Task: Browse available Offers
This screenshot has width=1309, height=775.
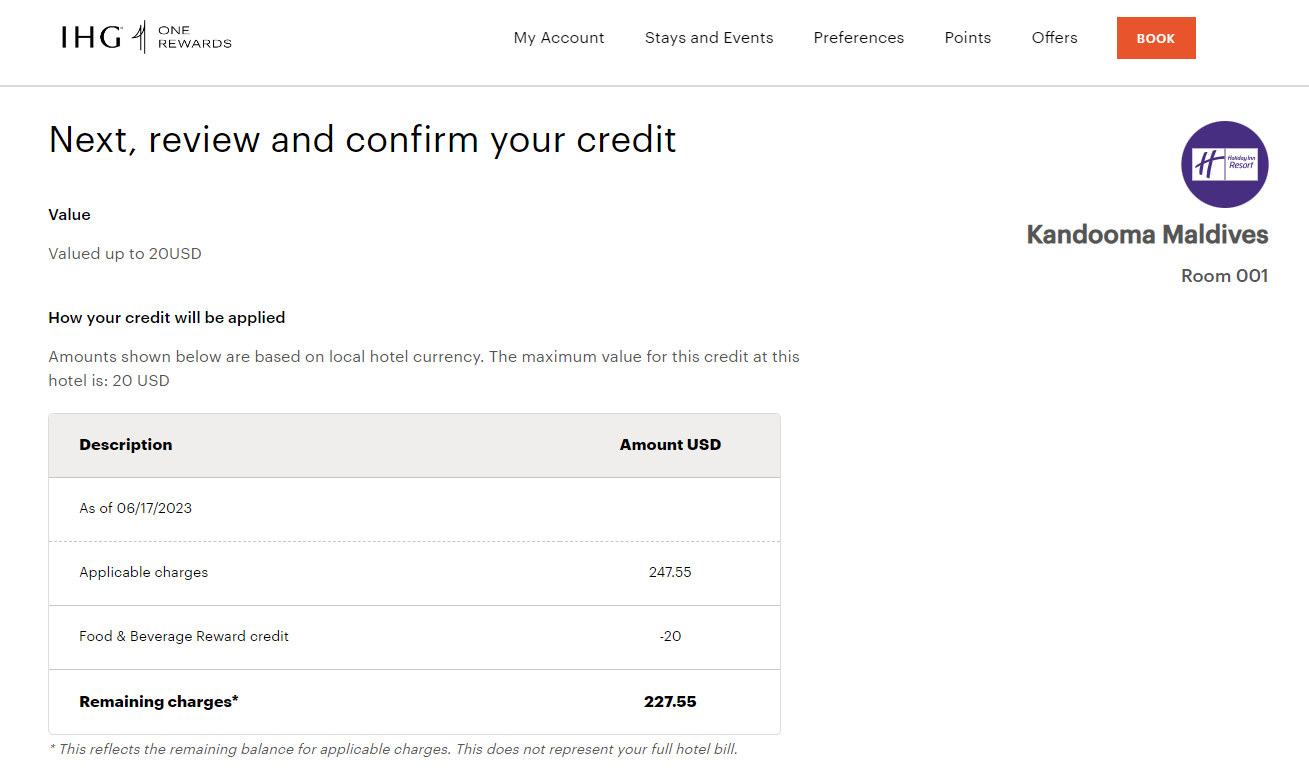Action: coord(1054,37)
